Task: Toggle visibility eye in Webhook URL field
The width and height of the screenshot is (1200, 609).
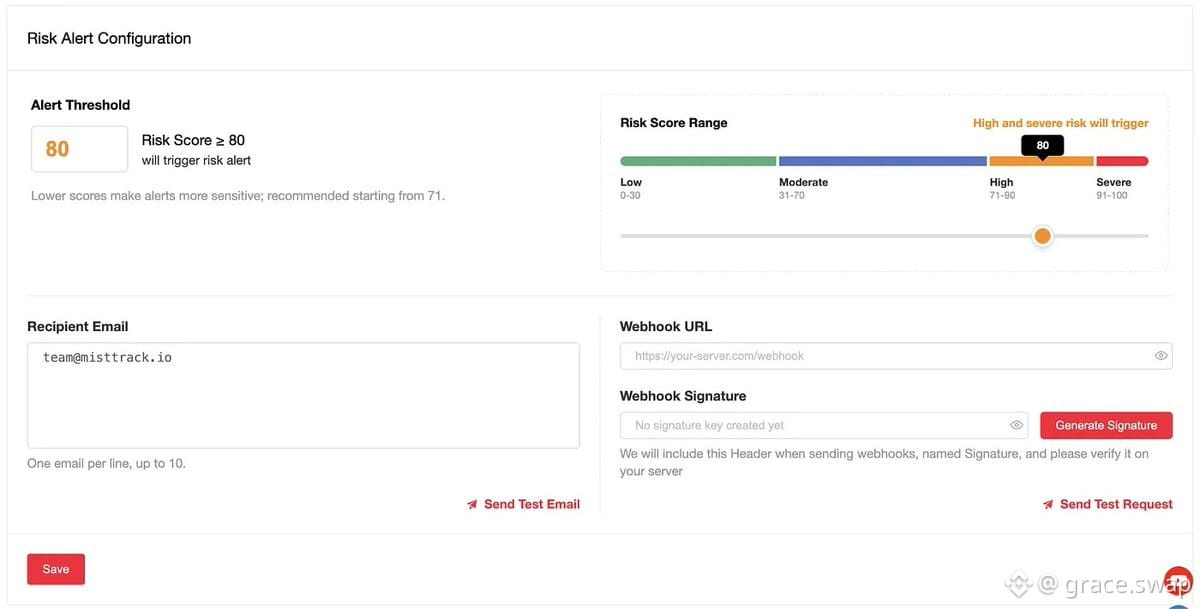Action: click(x=1161, y=355)
